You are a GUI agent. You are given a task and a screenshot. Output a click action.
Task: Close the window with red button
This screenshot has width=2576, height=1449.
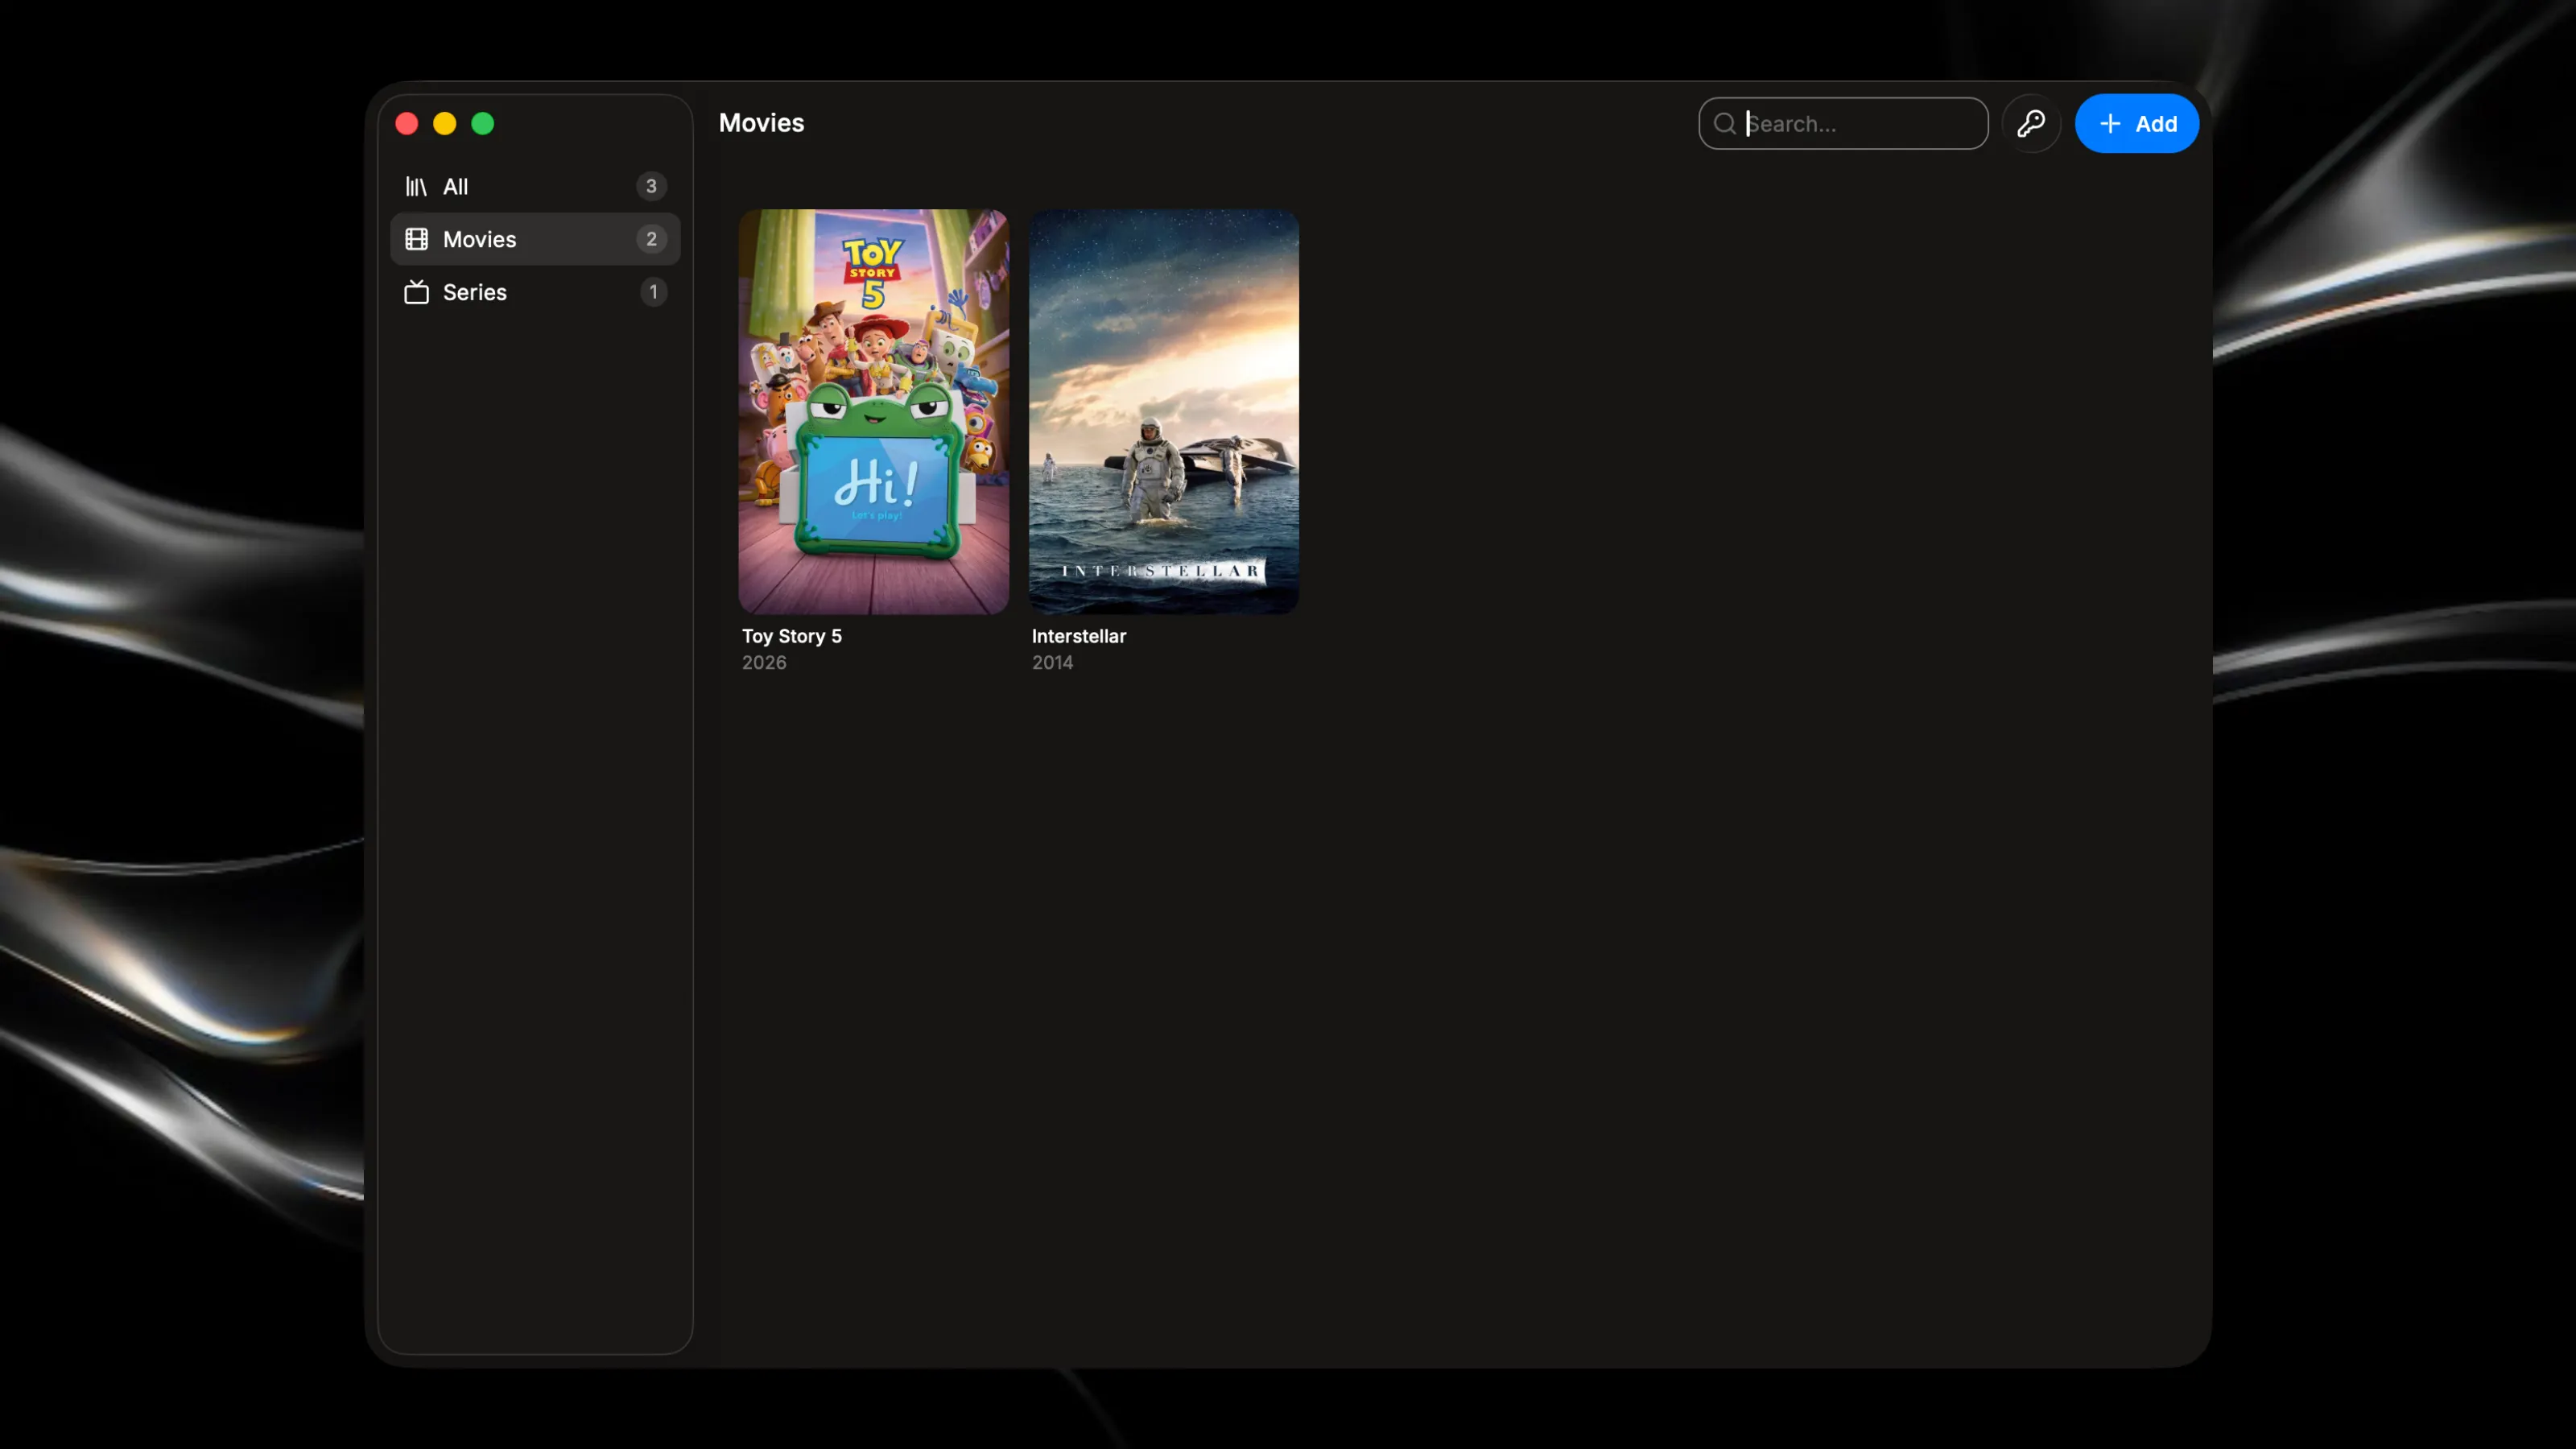click(x=407, y=123)
